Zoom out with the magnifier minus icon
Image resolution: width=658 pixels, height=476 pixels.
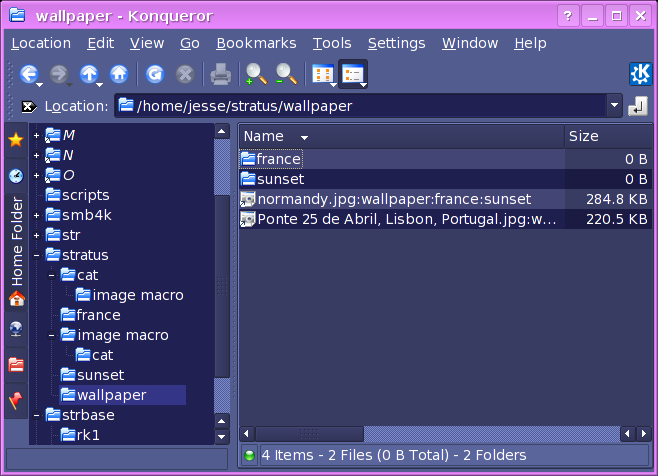click(287, 74)
